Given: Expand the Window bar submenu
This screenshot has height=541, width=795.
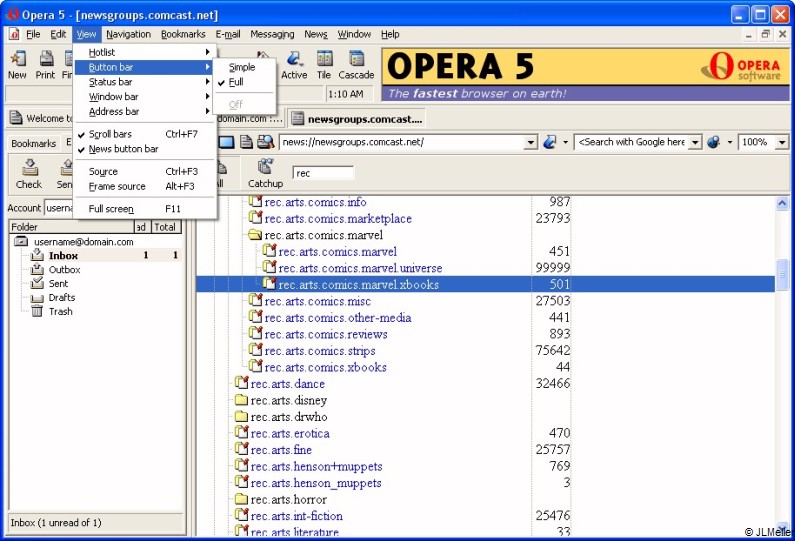Looking at the screenshot, I should tap(146, 96).
